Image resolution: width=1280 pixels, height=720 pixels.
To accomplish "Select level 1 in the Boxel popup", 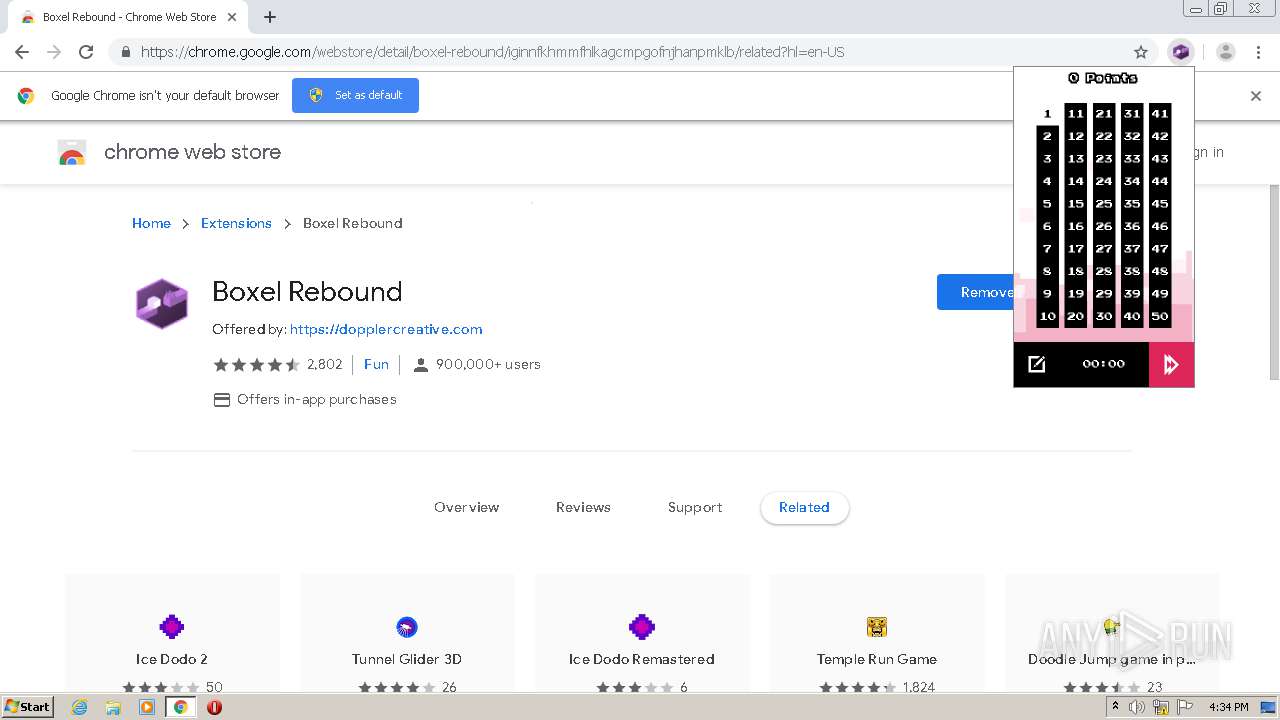I will pyautogui.click(x=1047, y=114).
